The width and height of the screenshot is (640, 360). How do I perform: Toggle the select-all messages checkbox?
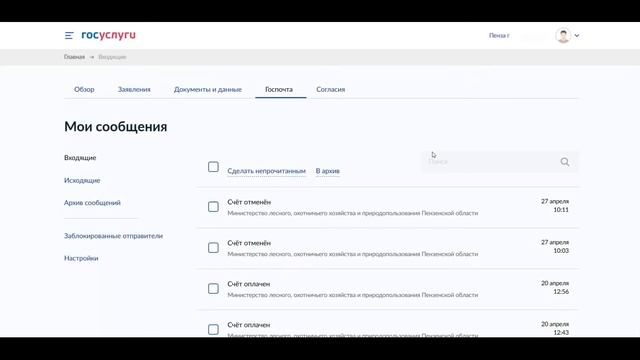(213, 167)
